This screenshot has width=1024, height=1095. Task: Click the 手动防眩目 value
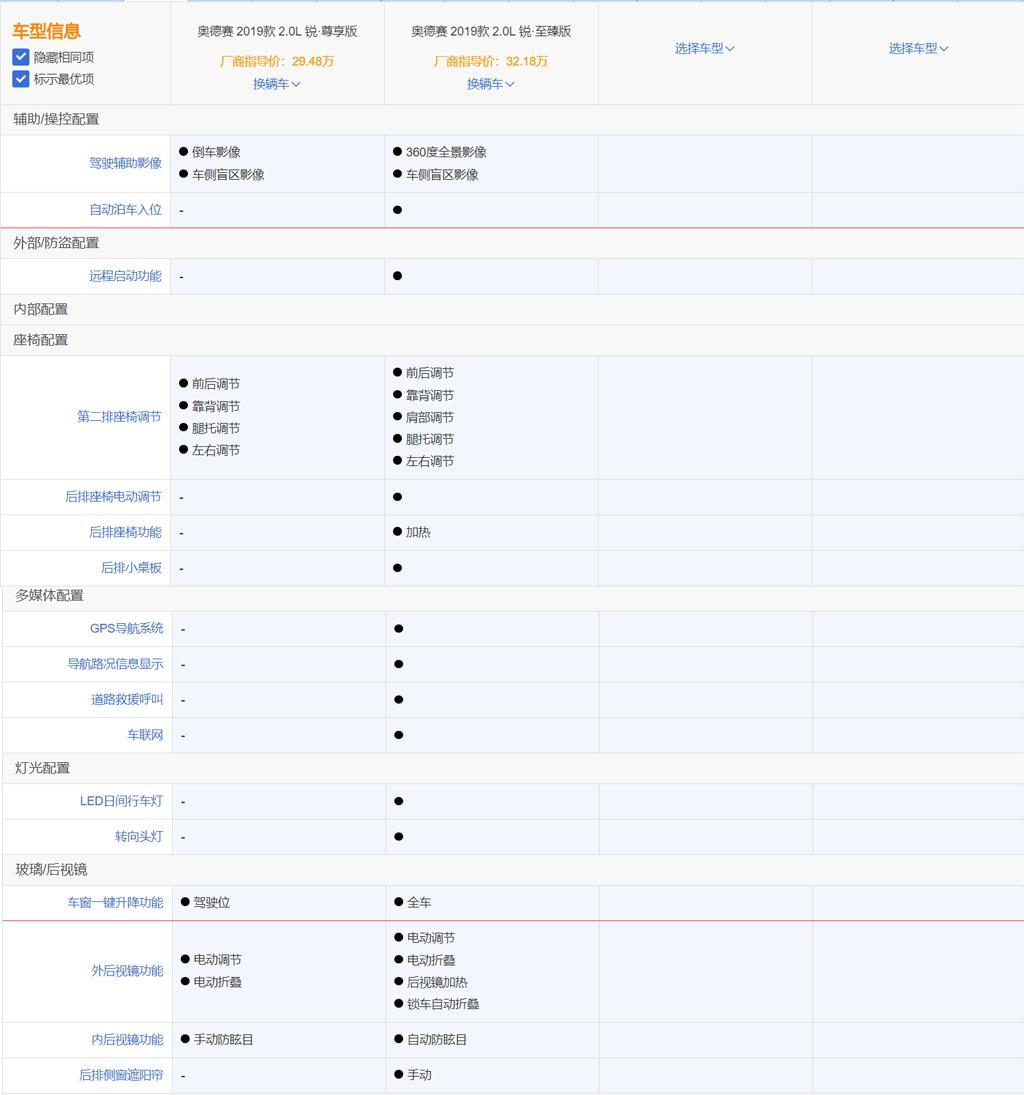224,1040
